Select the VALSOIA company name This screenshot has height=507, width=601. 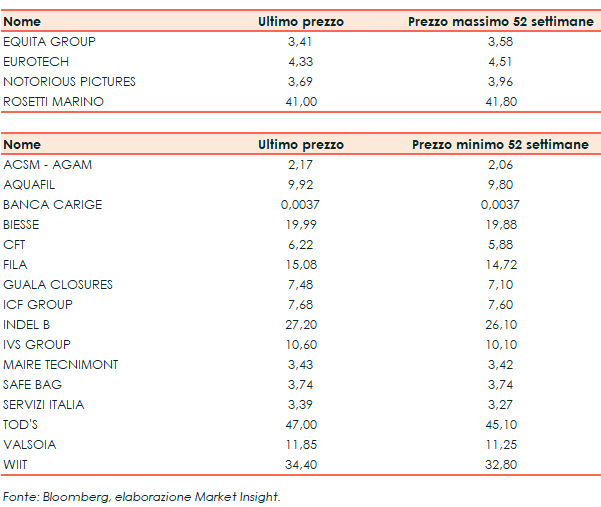[31, 444]
